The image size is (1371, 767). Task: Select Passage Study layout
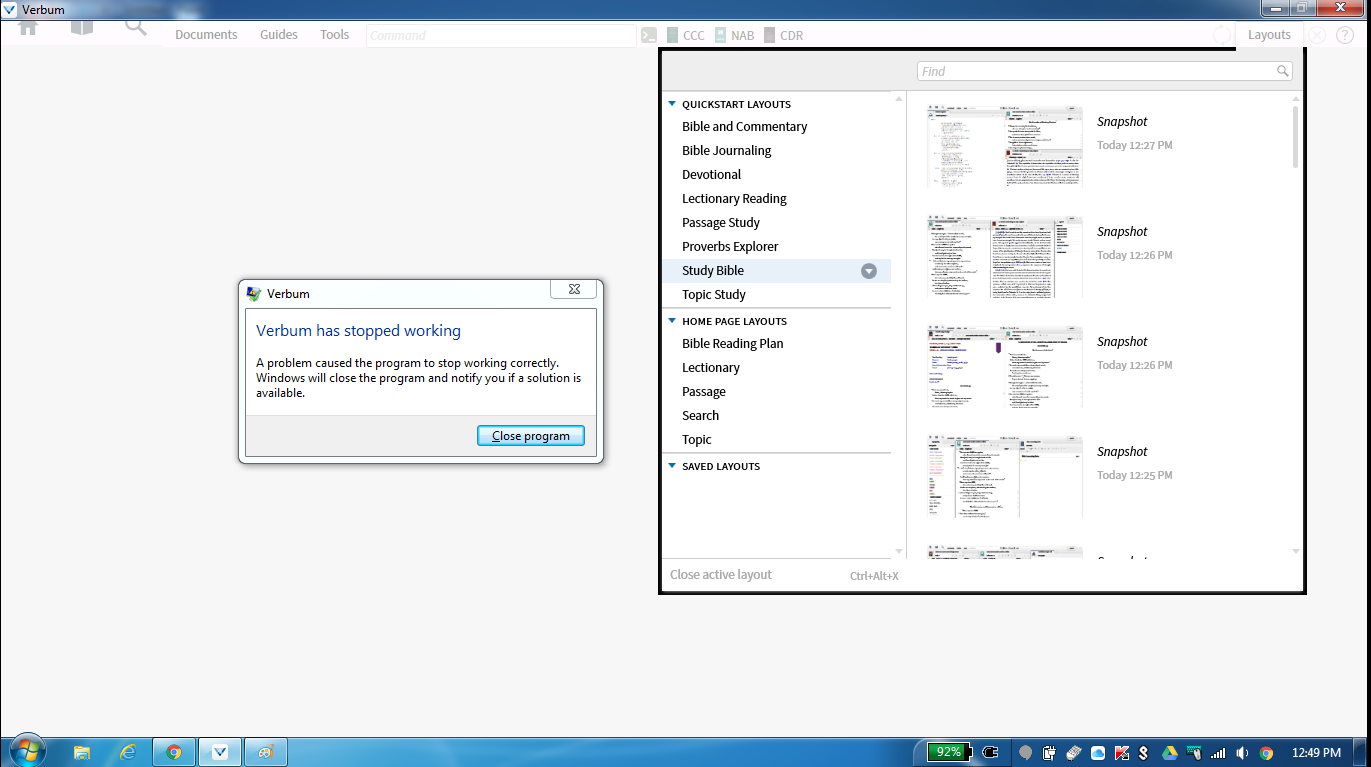click(721, 223)
